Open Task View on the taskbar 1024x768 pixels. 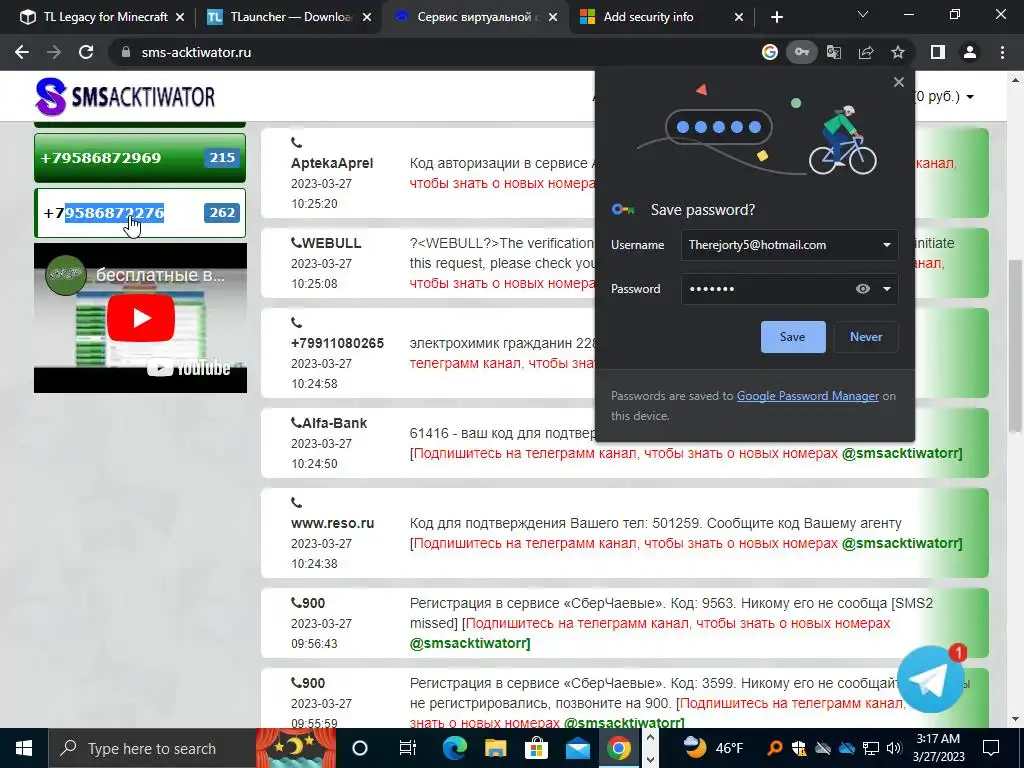pos(408,748)
